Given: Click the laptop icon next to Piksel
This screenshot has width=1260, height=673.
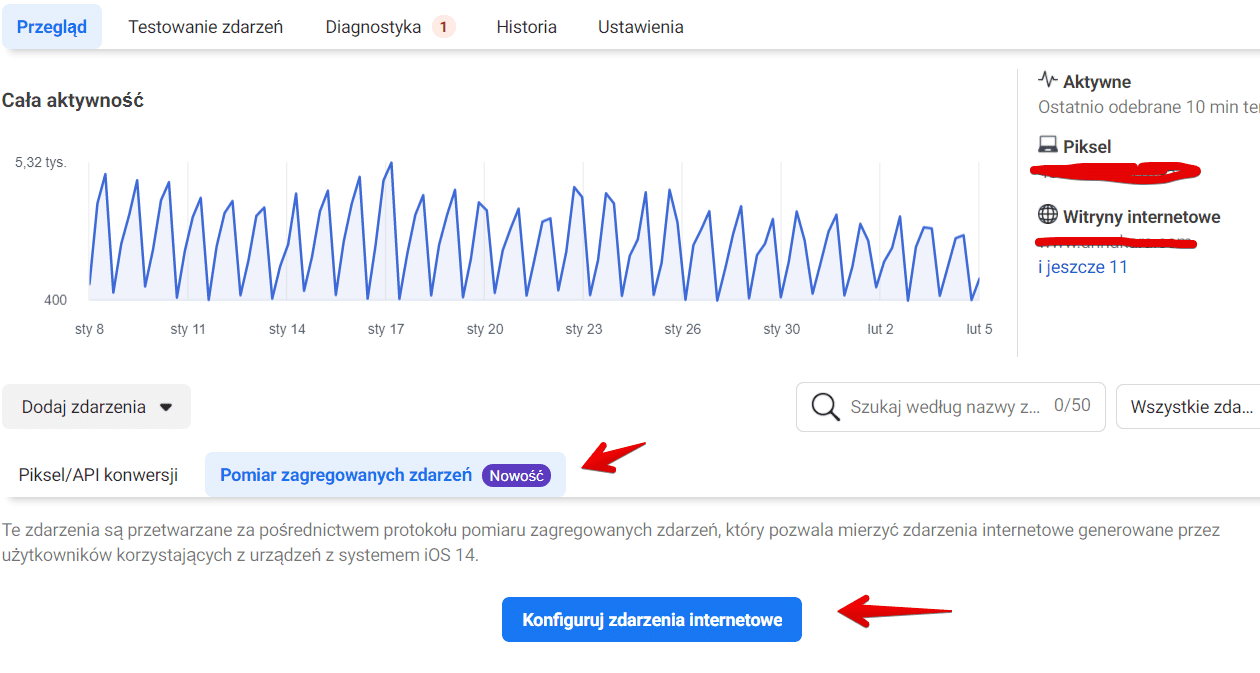Looking at the screenshot, I should (1048, 146).
